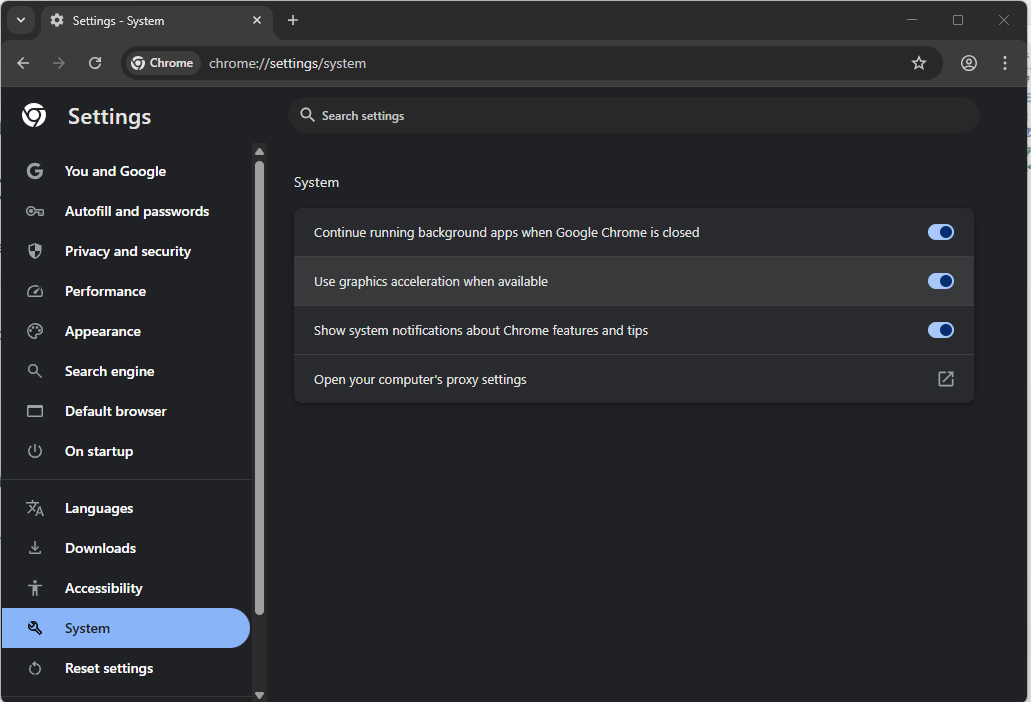Open the Appearance settings section
Viewport: 1031px width, 702px height.
click(102, 331)
